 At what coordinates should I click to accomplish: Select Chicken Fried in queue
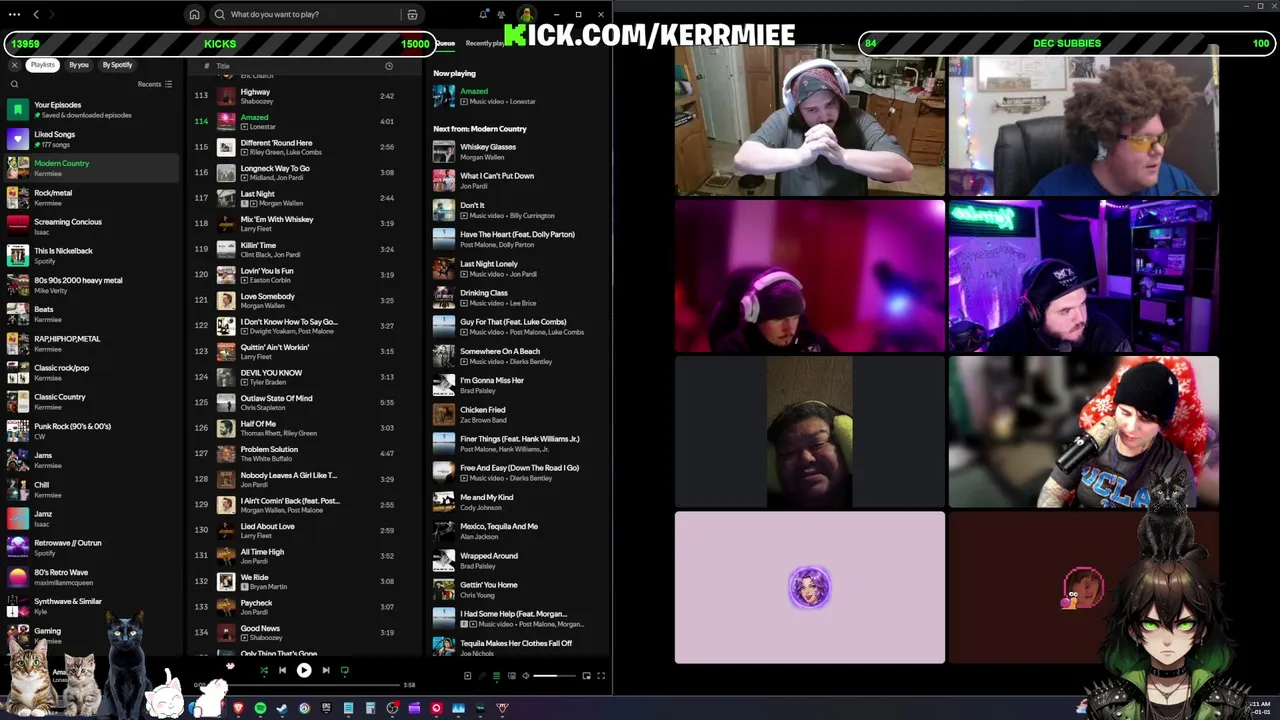pos(515,414)
